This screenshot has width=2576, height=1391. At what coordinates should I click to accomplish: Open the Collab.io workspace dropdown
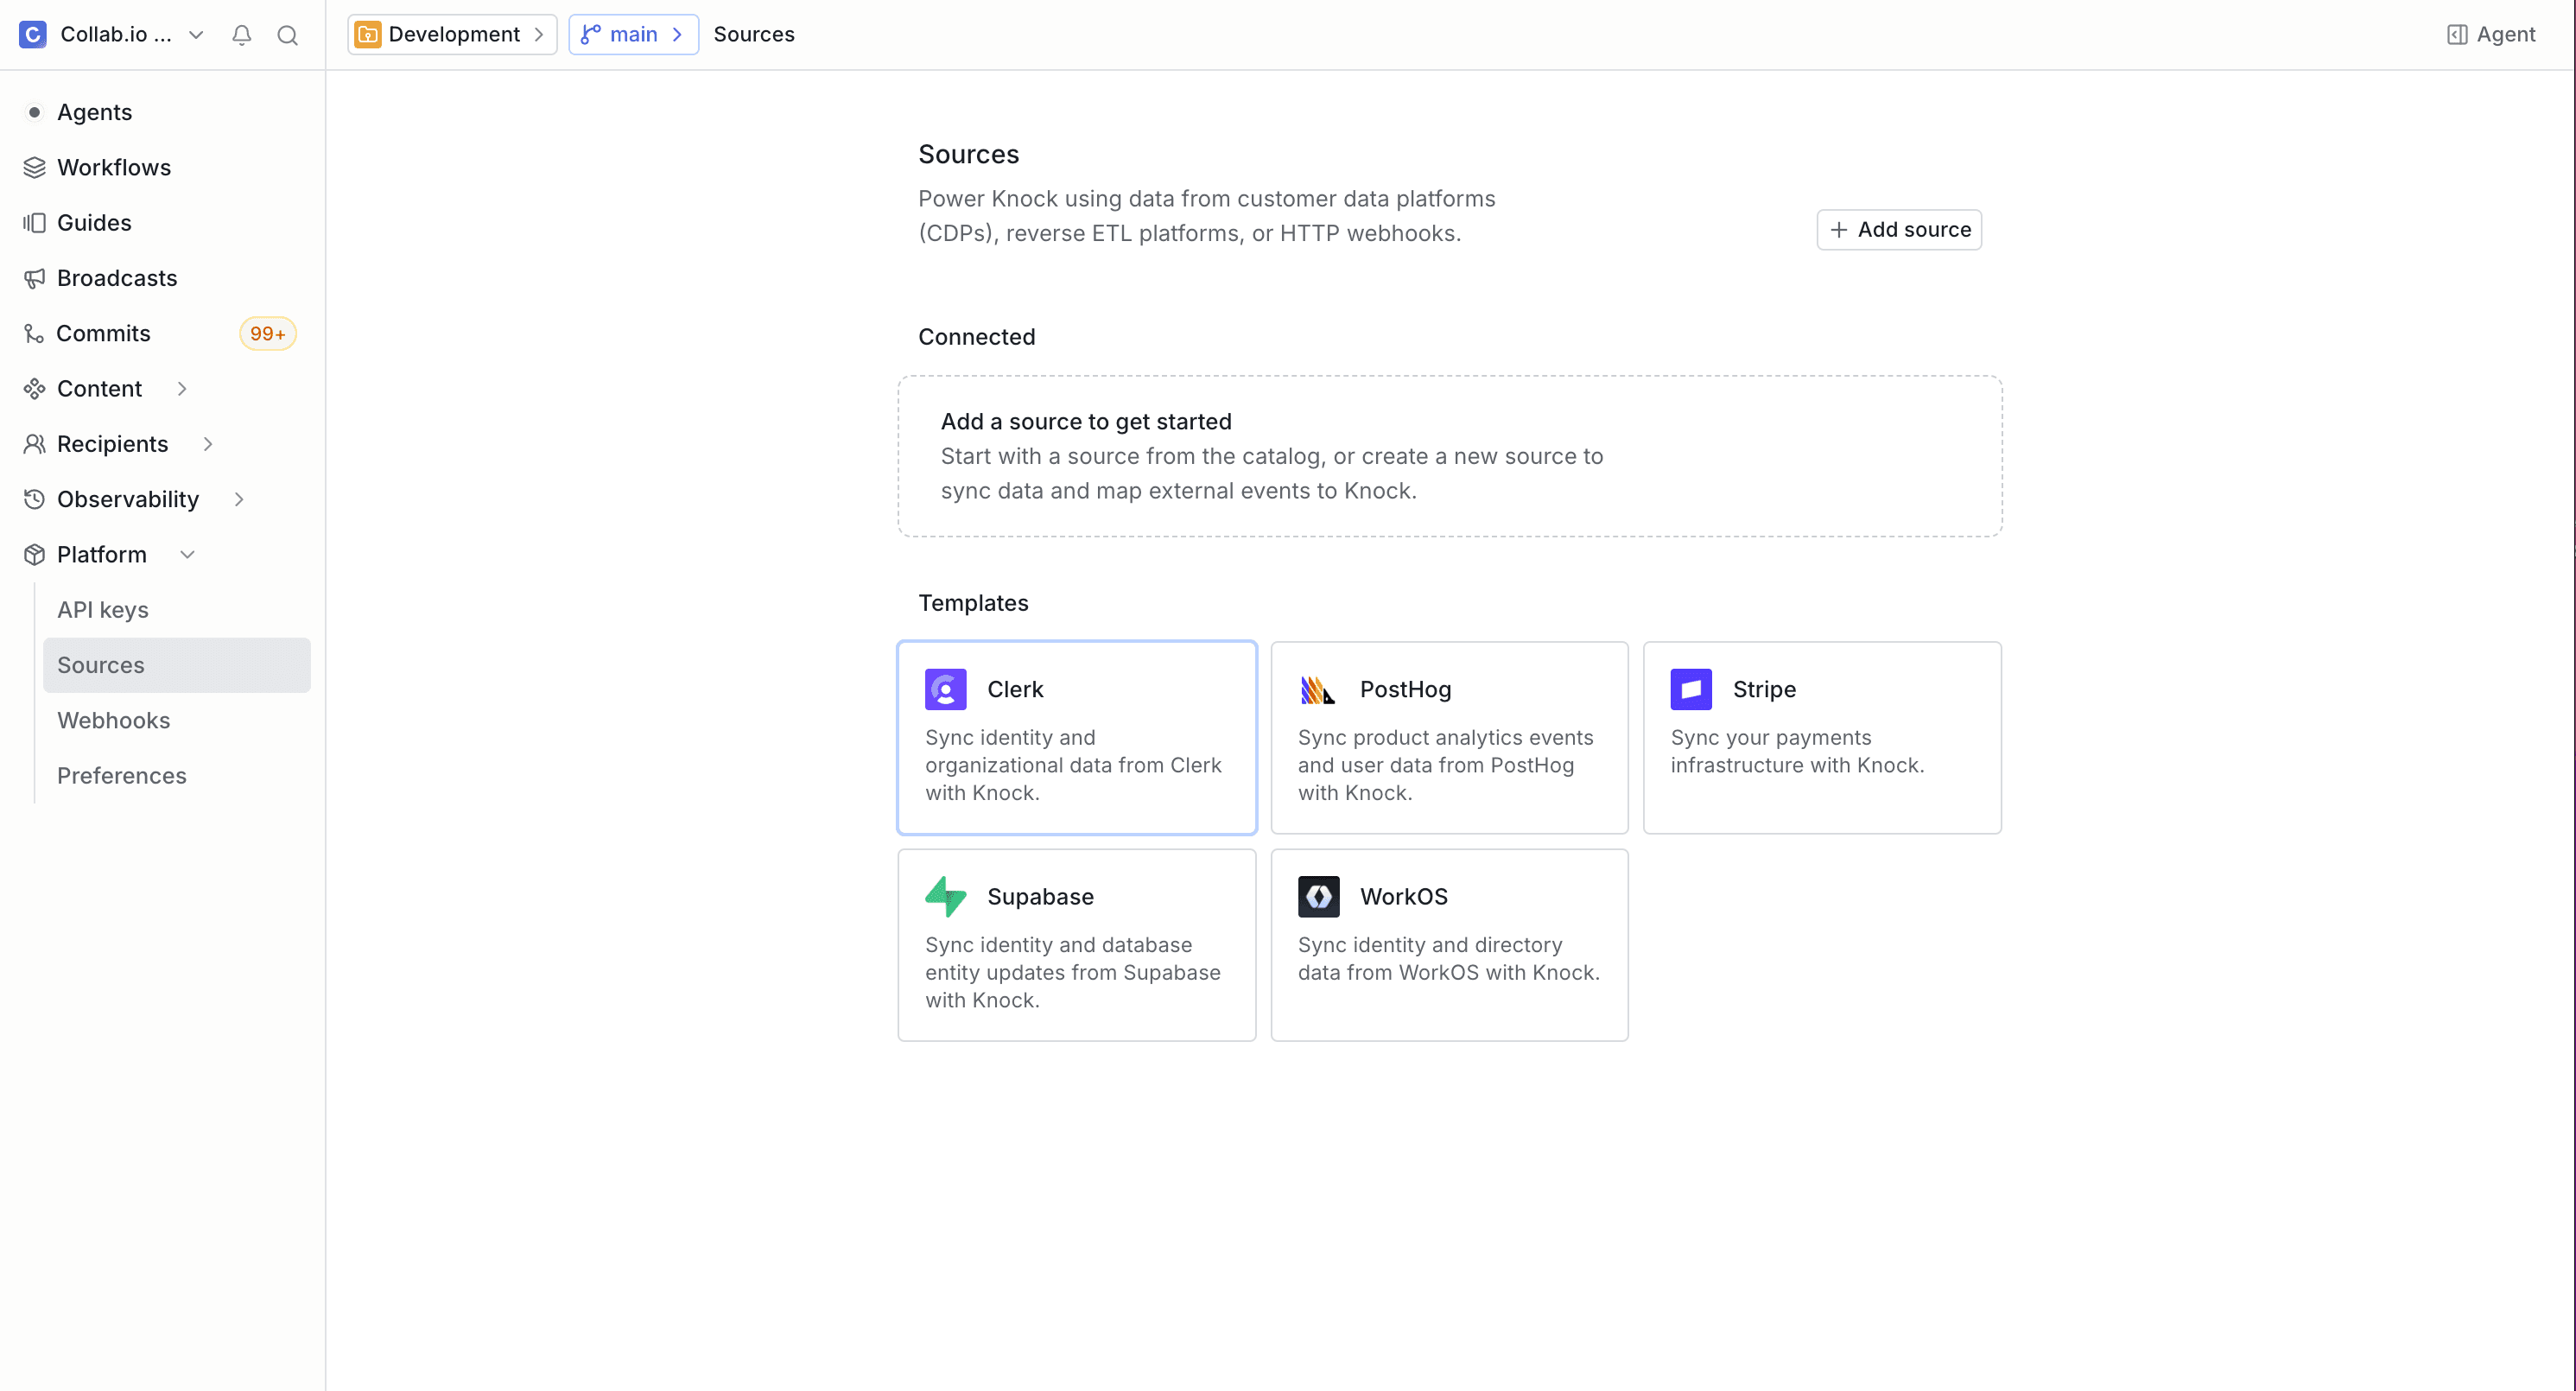point(196,34)
